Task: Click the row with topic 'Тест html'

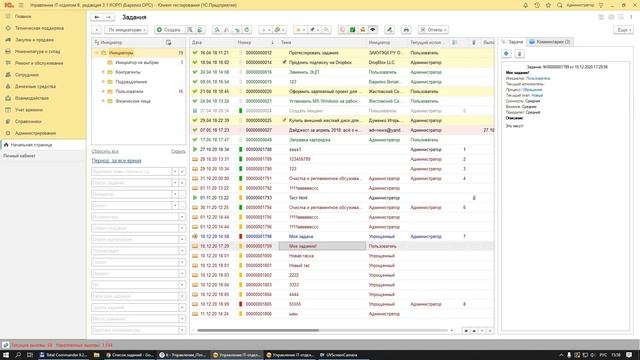Action: pyautogui.click(x=342, y=198)
